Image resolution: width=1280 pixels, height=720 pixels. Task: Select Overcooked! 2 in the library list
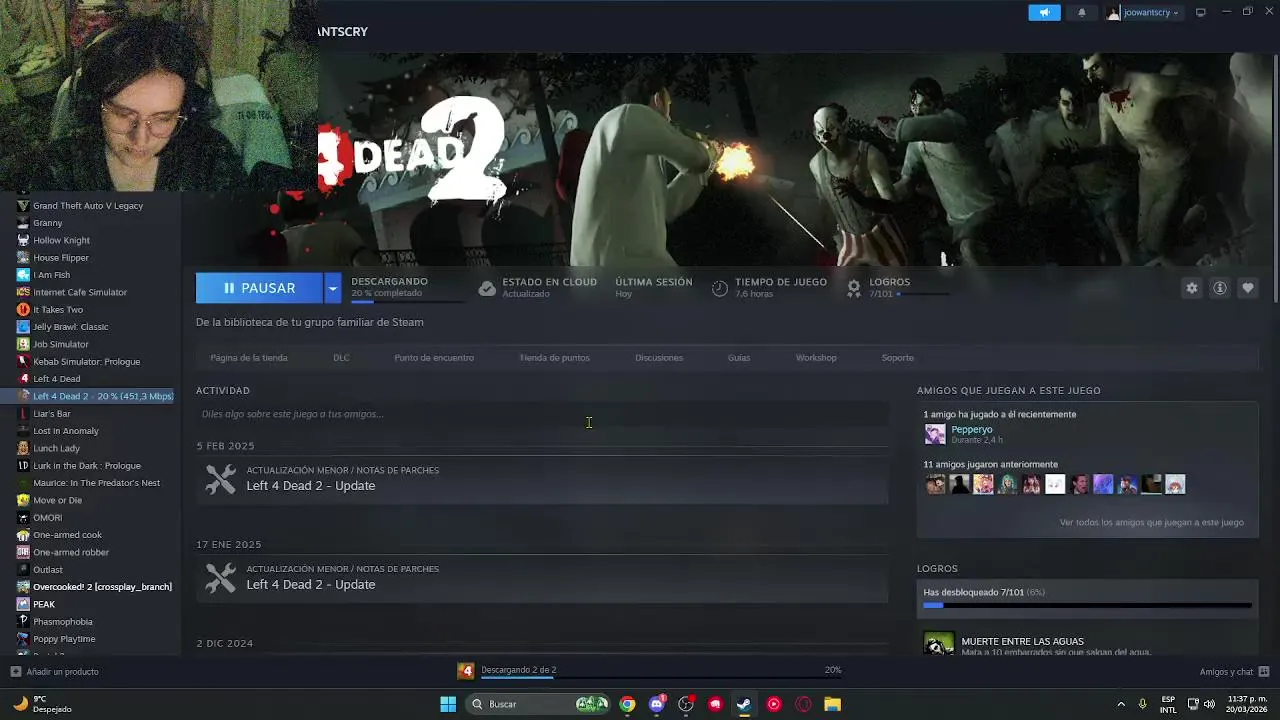tap(102, 587)
